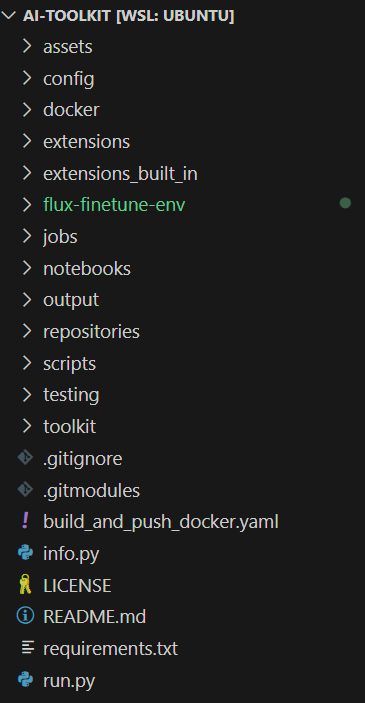The height and width of the screenshot is (703, 365).
Task: Expand the config folder chevron
Action: click(27, 78)
